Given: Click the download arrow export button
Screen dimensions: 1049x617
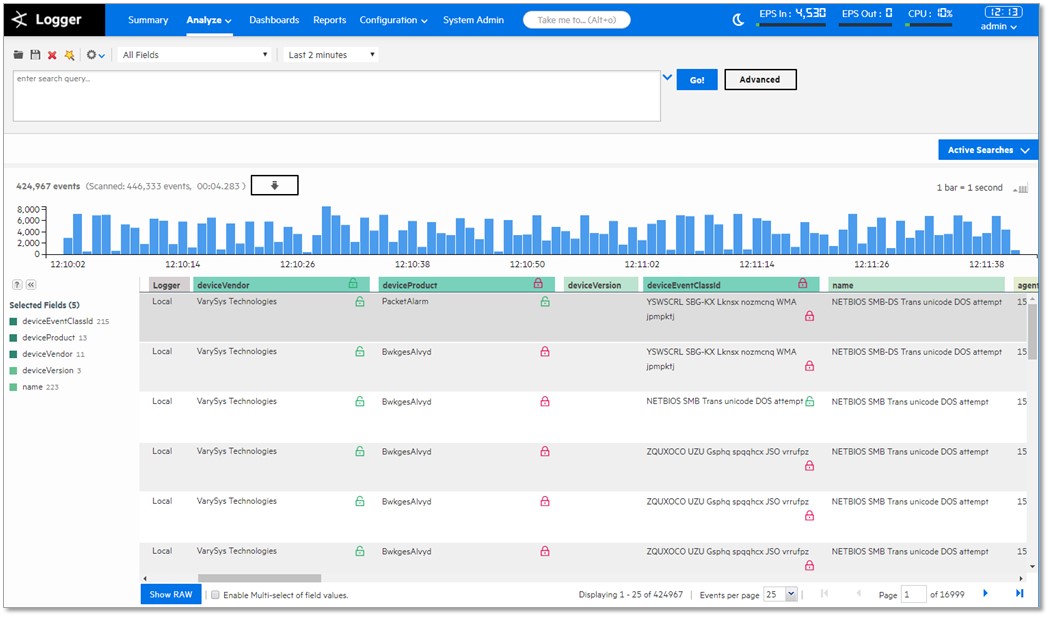Looking at the screenshot, I should click(274, 186).
